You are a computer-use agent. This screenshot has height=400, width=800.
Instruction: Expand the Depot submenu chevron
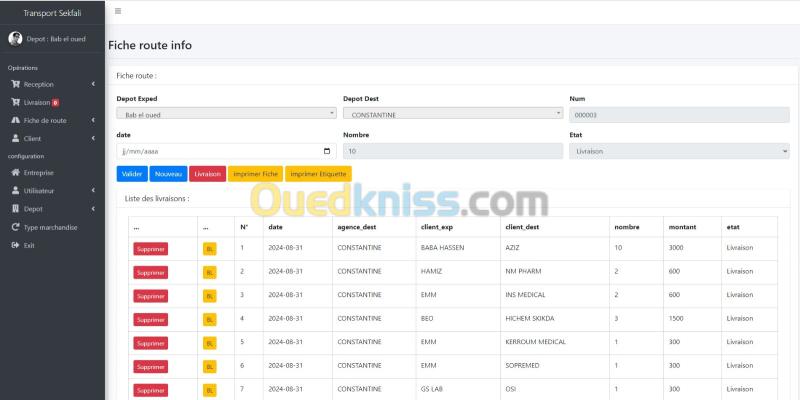click(93, 209)
